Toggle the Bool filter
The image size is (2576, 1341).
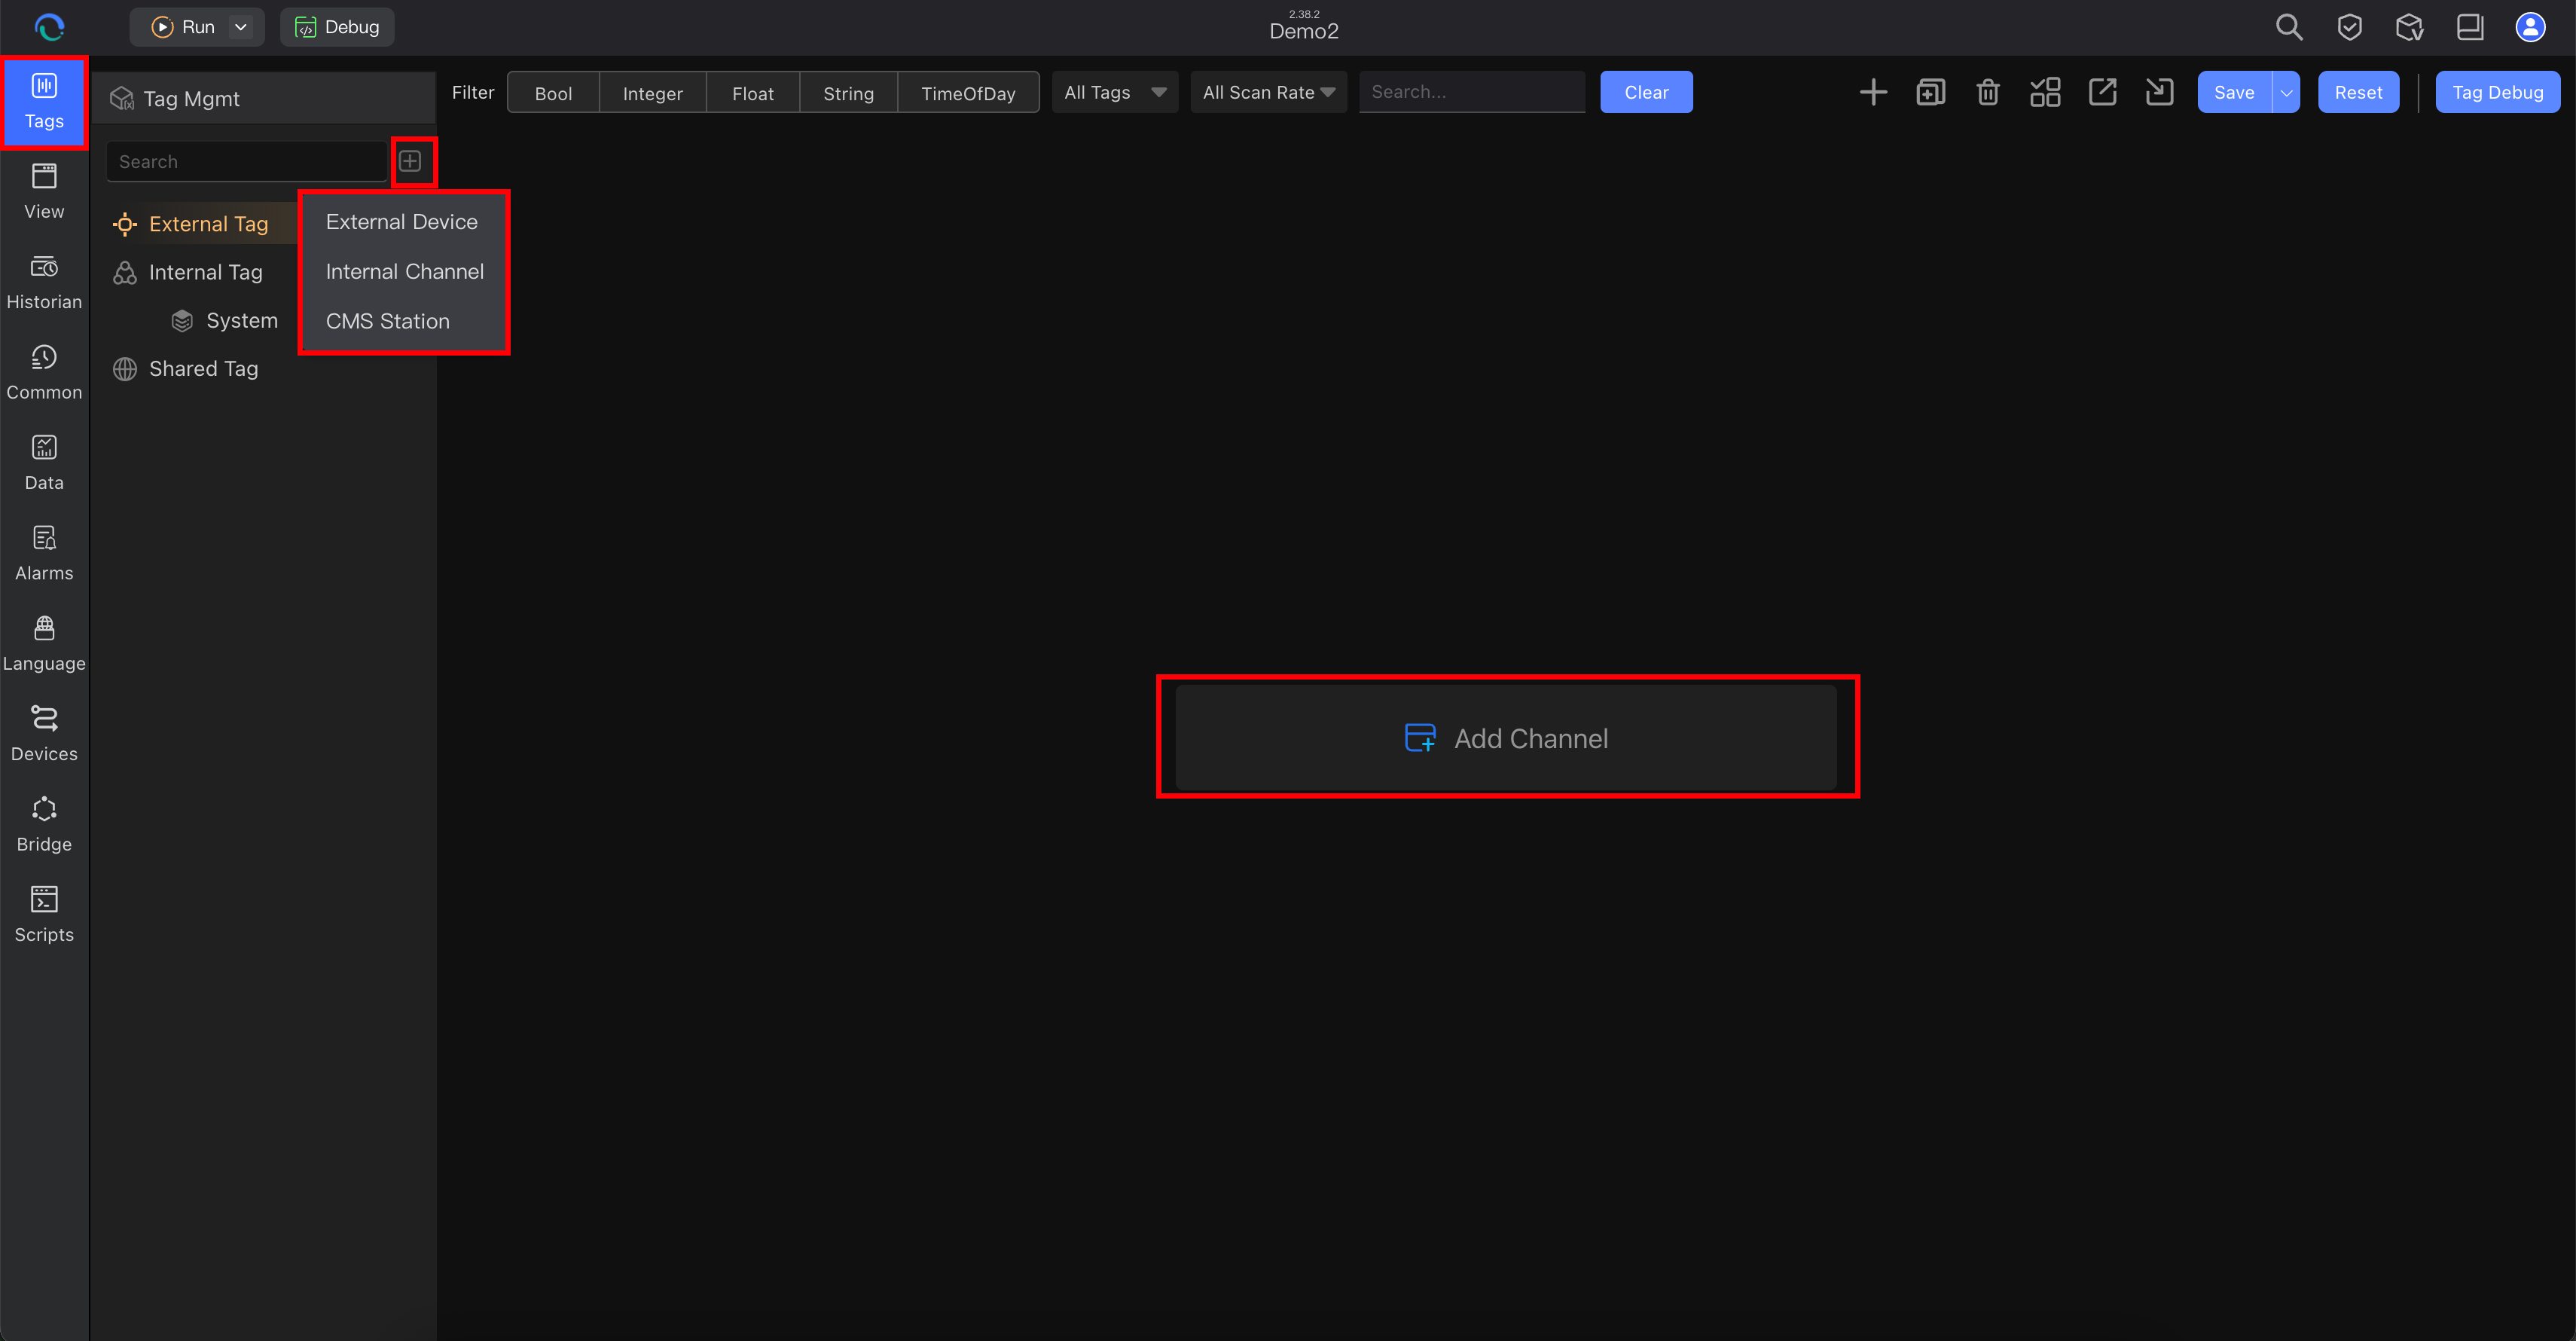pyautogui.click(x=553, y=93)
